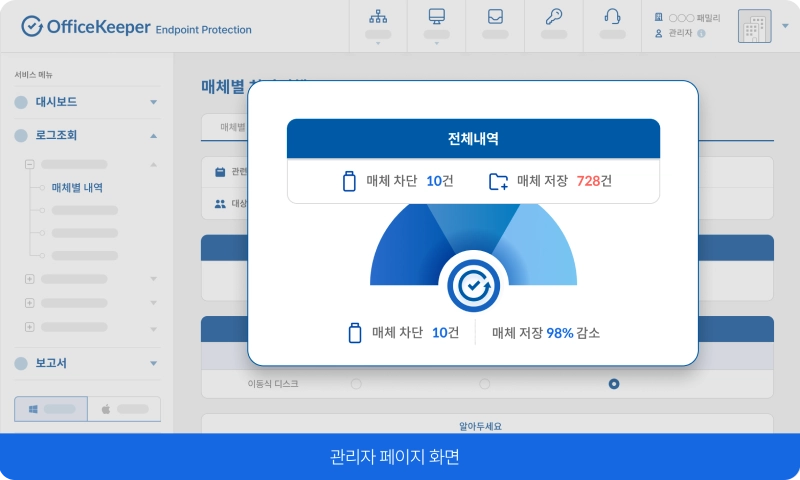
Task: Click the 알아두세요 button
Action: pos(487,426)
